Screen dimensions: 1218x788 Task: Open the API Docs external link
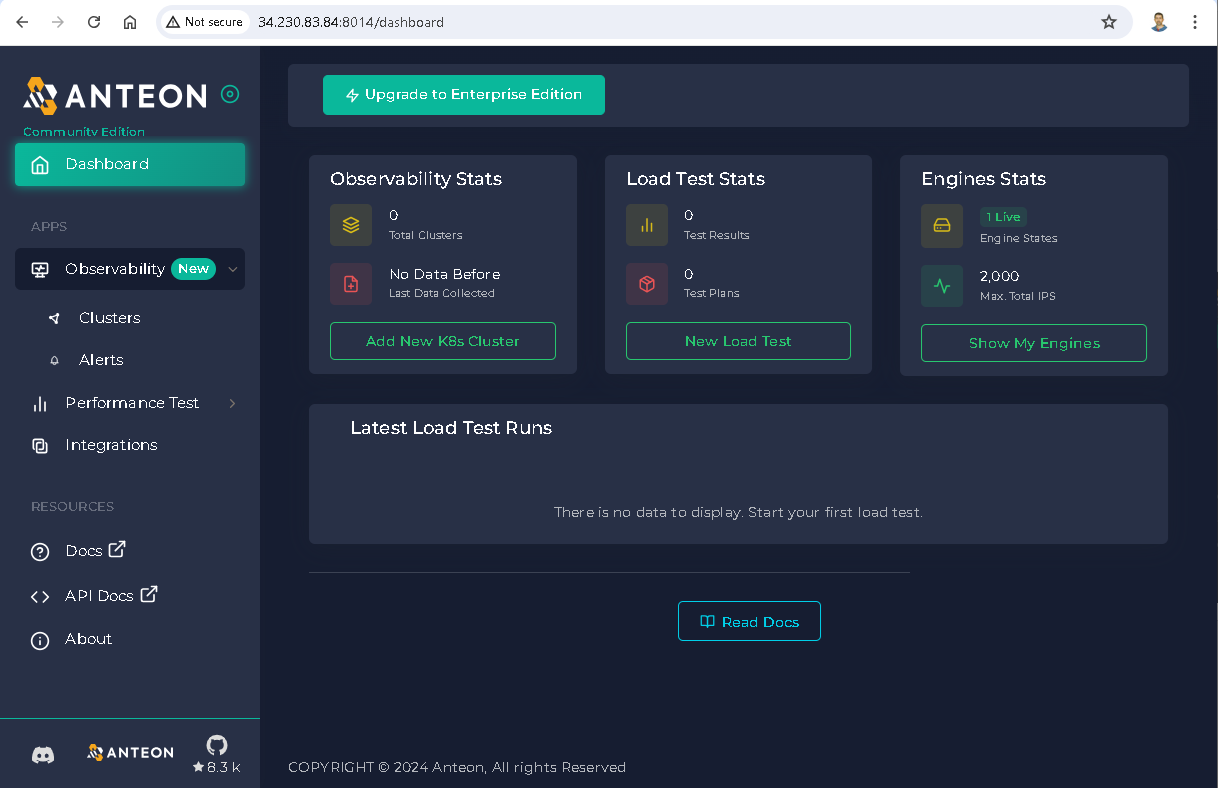pyautogui.click(x=110, y=596)
